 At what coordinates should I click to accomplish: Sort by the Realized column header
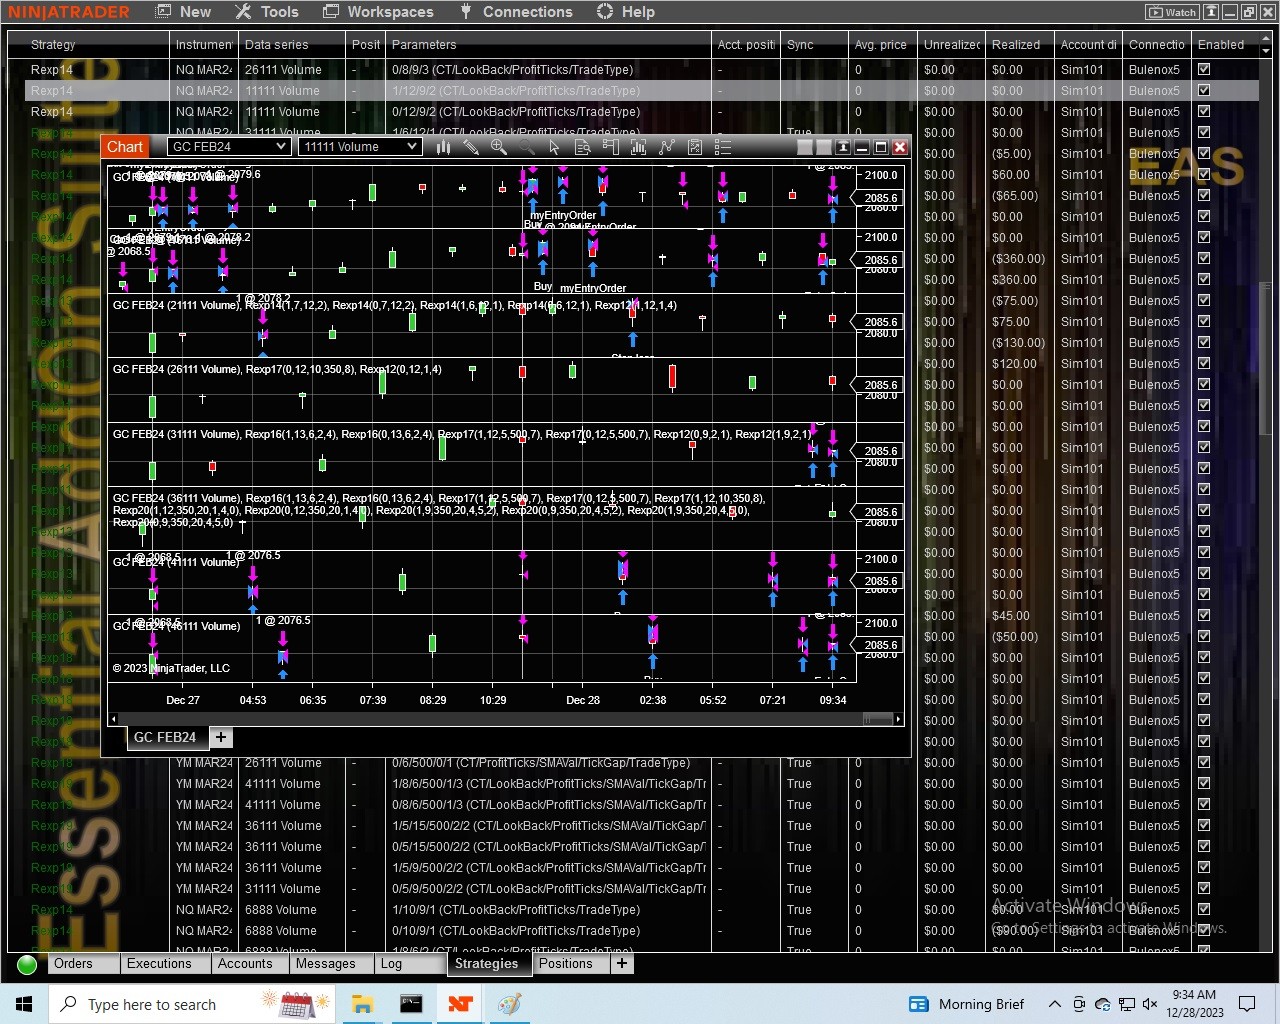pos(1019,45)
